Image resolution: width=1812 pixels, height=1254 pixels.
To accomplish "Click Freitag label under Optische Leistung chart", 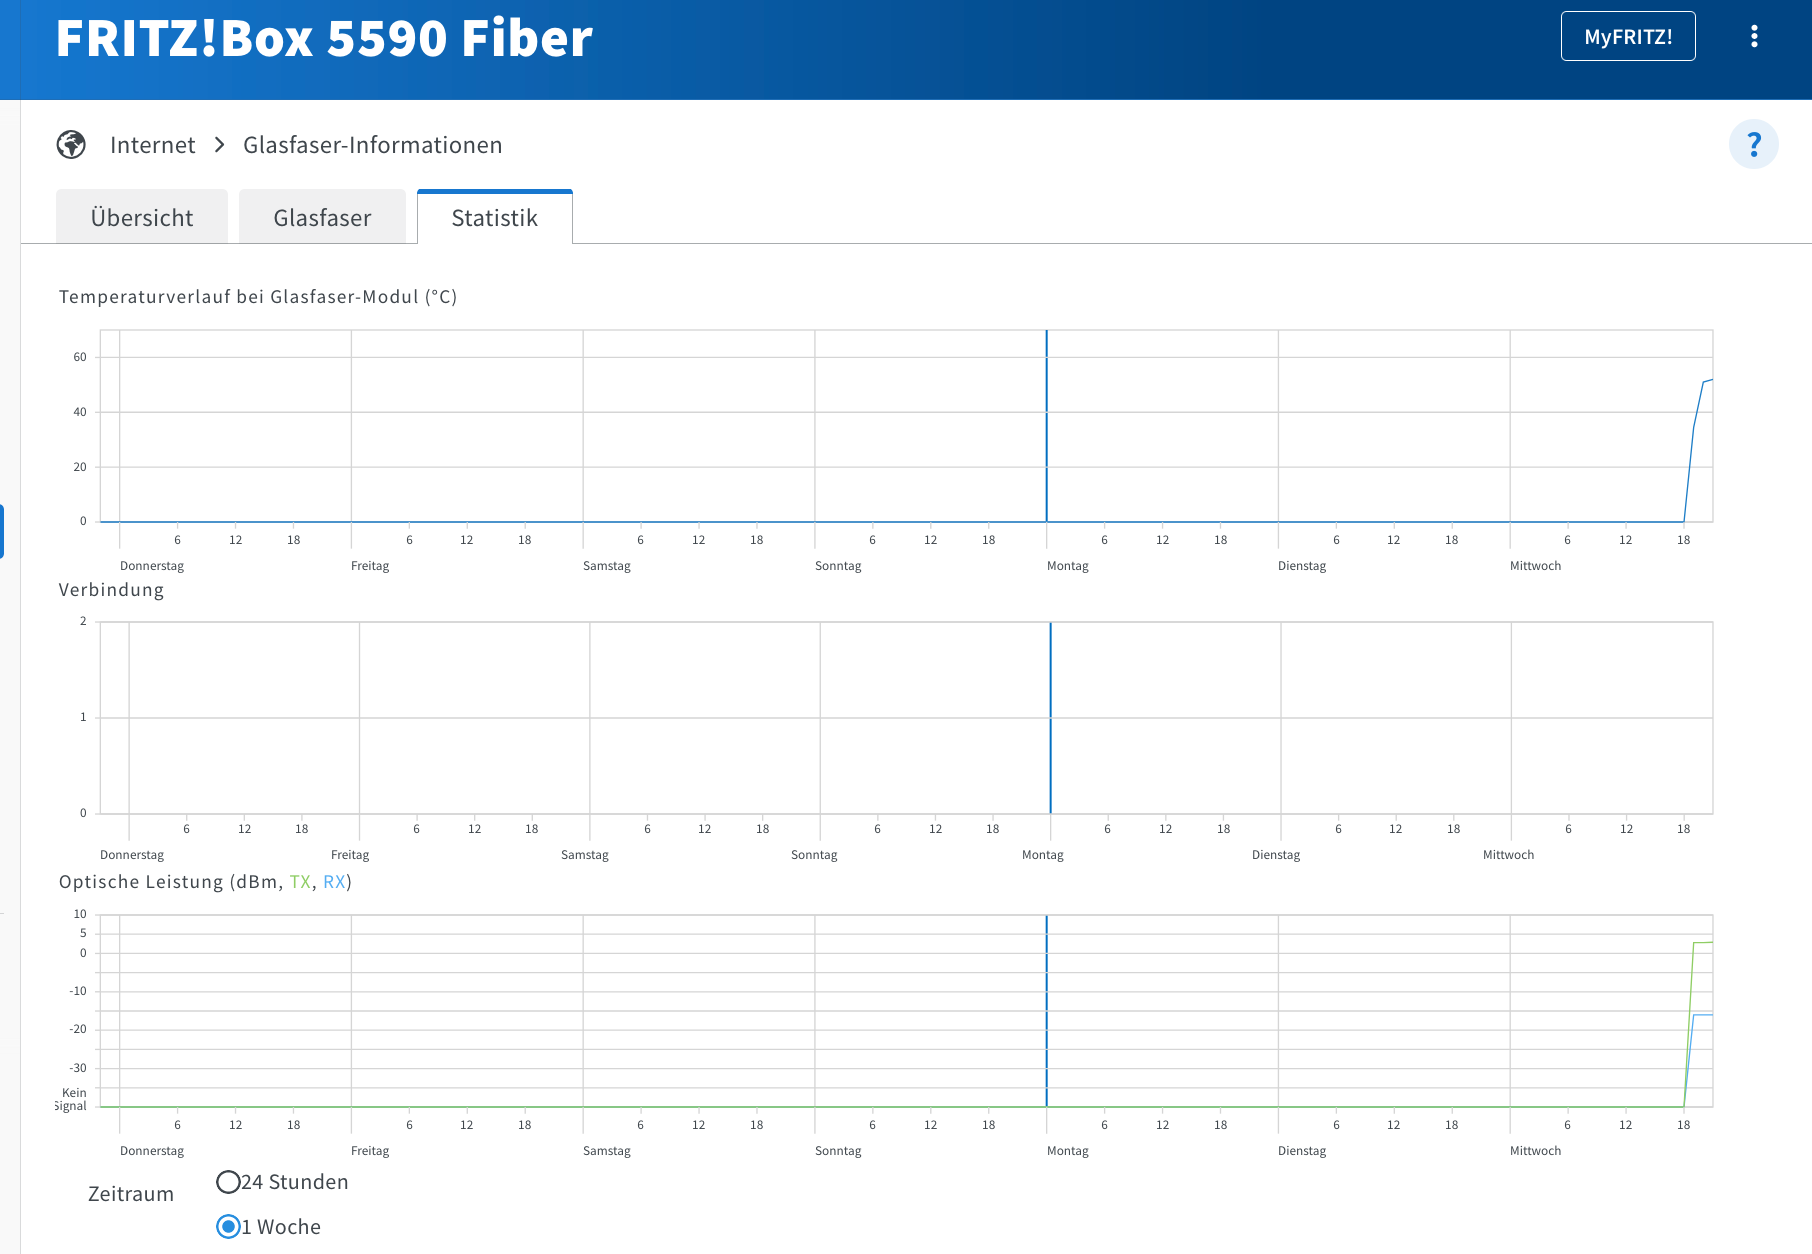I will pyautogui.click(x=370, y=1151).
